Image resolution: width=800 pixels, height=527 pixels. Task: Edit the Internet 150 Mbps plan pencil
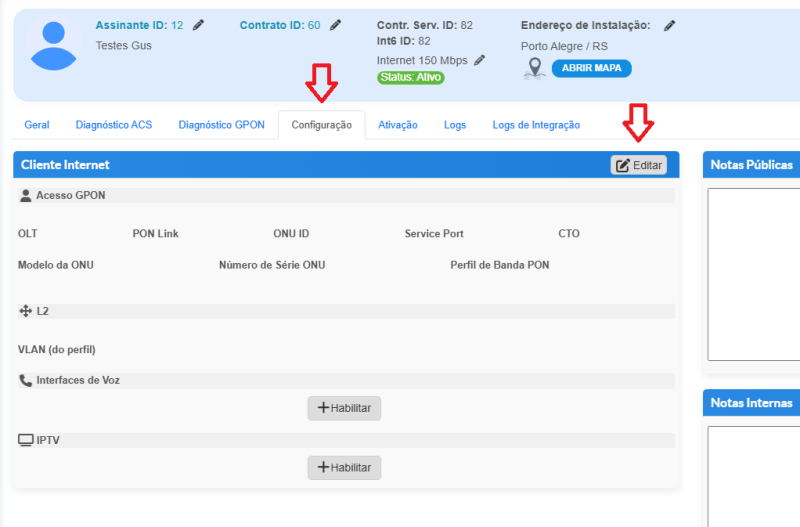pos(480,60)
